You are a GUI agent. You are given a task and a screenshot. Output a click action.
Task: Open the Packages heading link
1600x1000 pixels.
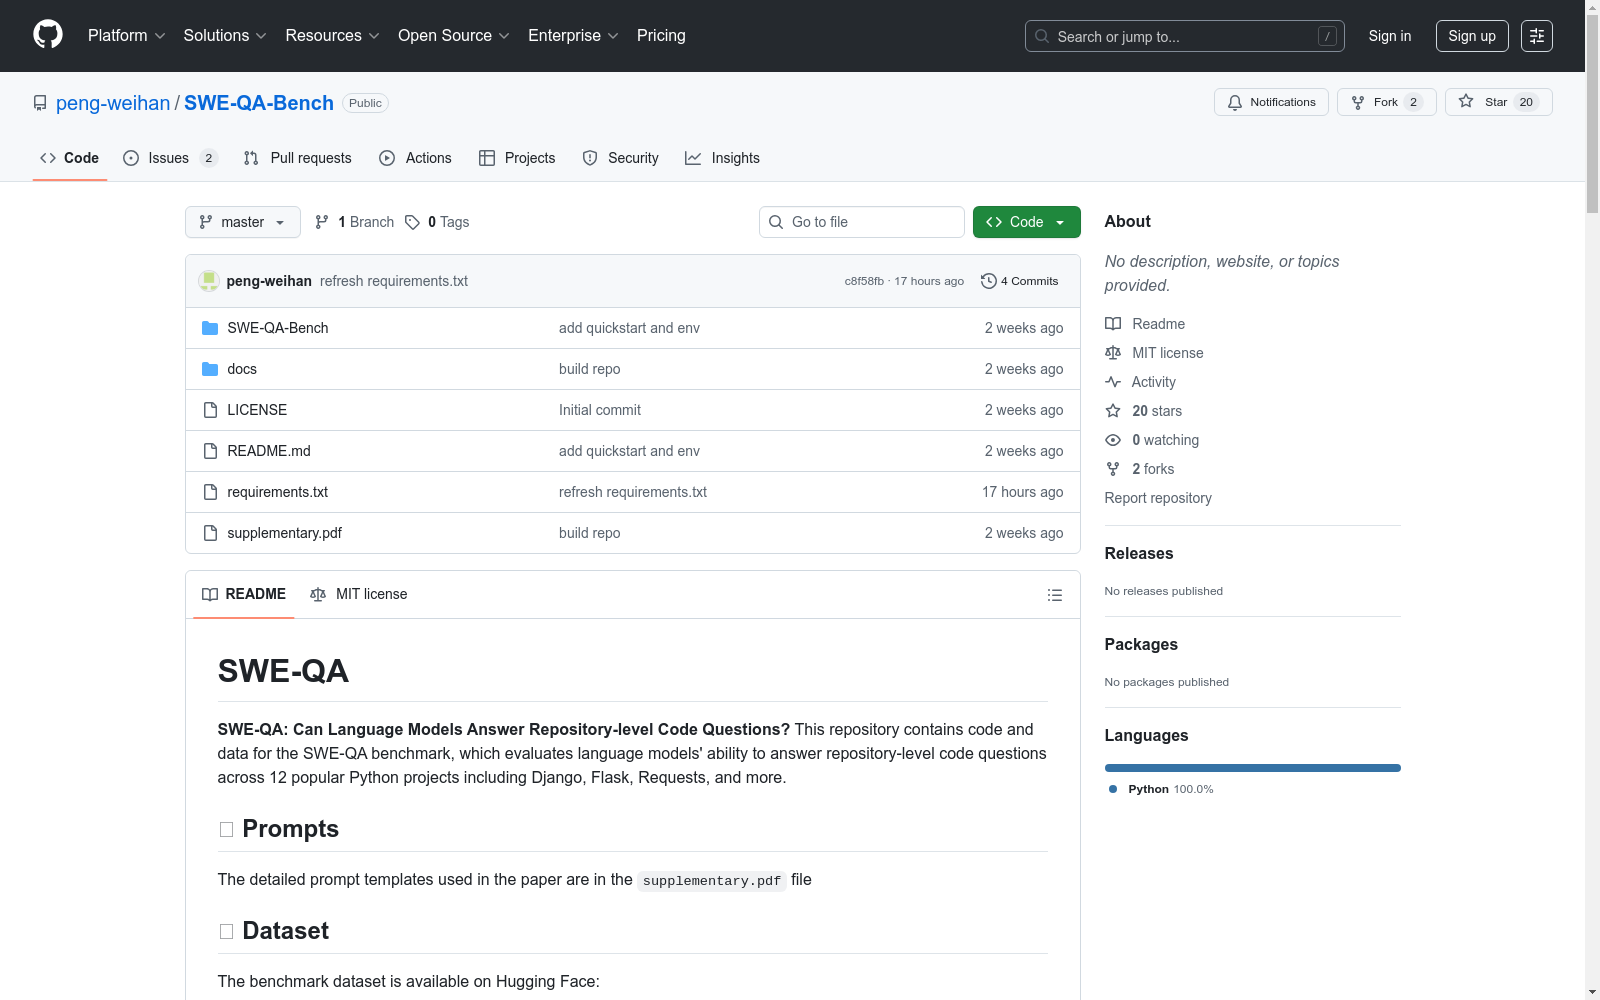pyautogui.click(x=1141, y=644)
